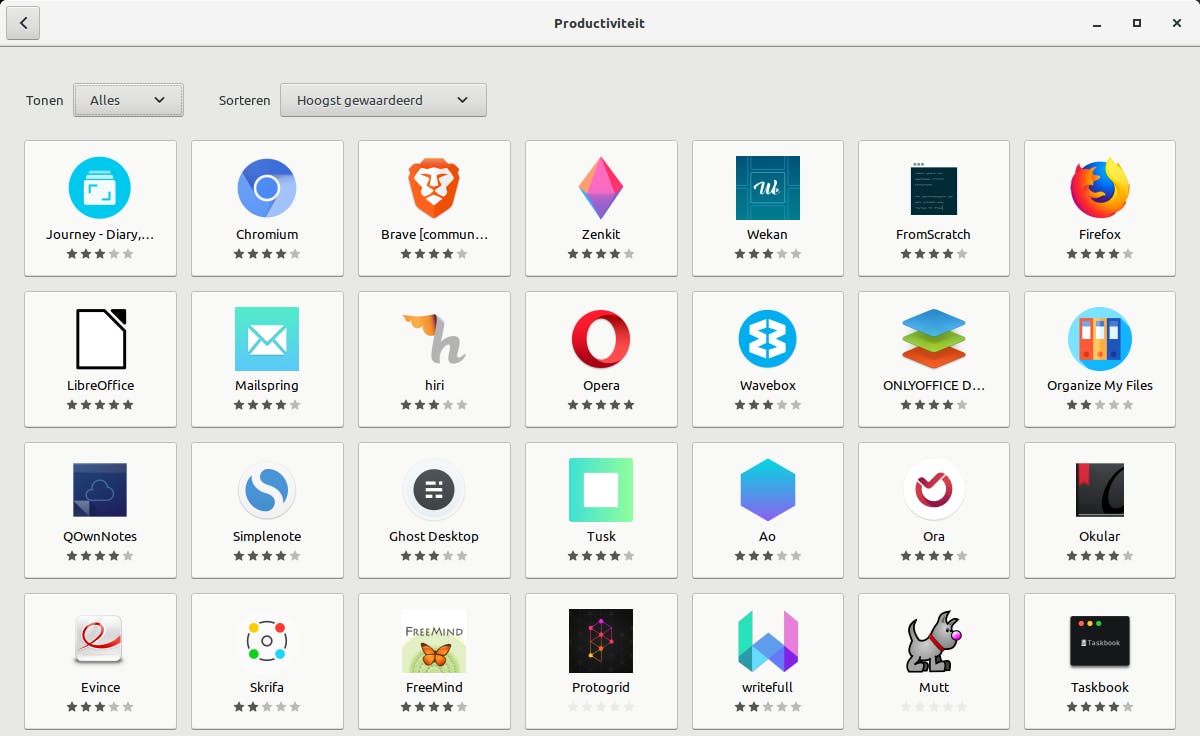Click the Chromium app name
This screenshot has width=1200, height=736.
tap(267, 235)
